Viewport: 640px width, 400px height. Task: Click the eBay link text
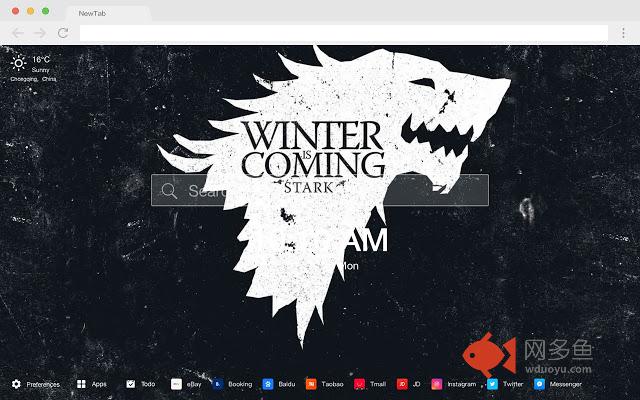[194, 384]
